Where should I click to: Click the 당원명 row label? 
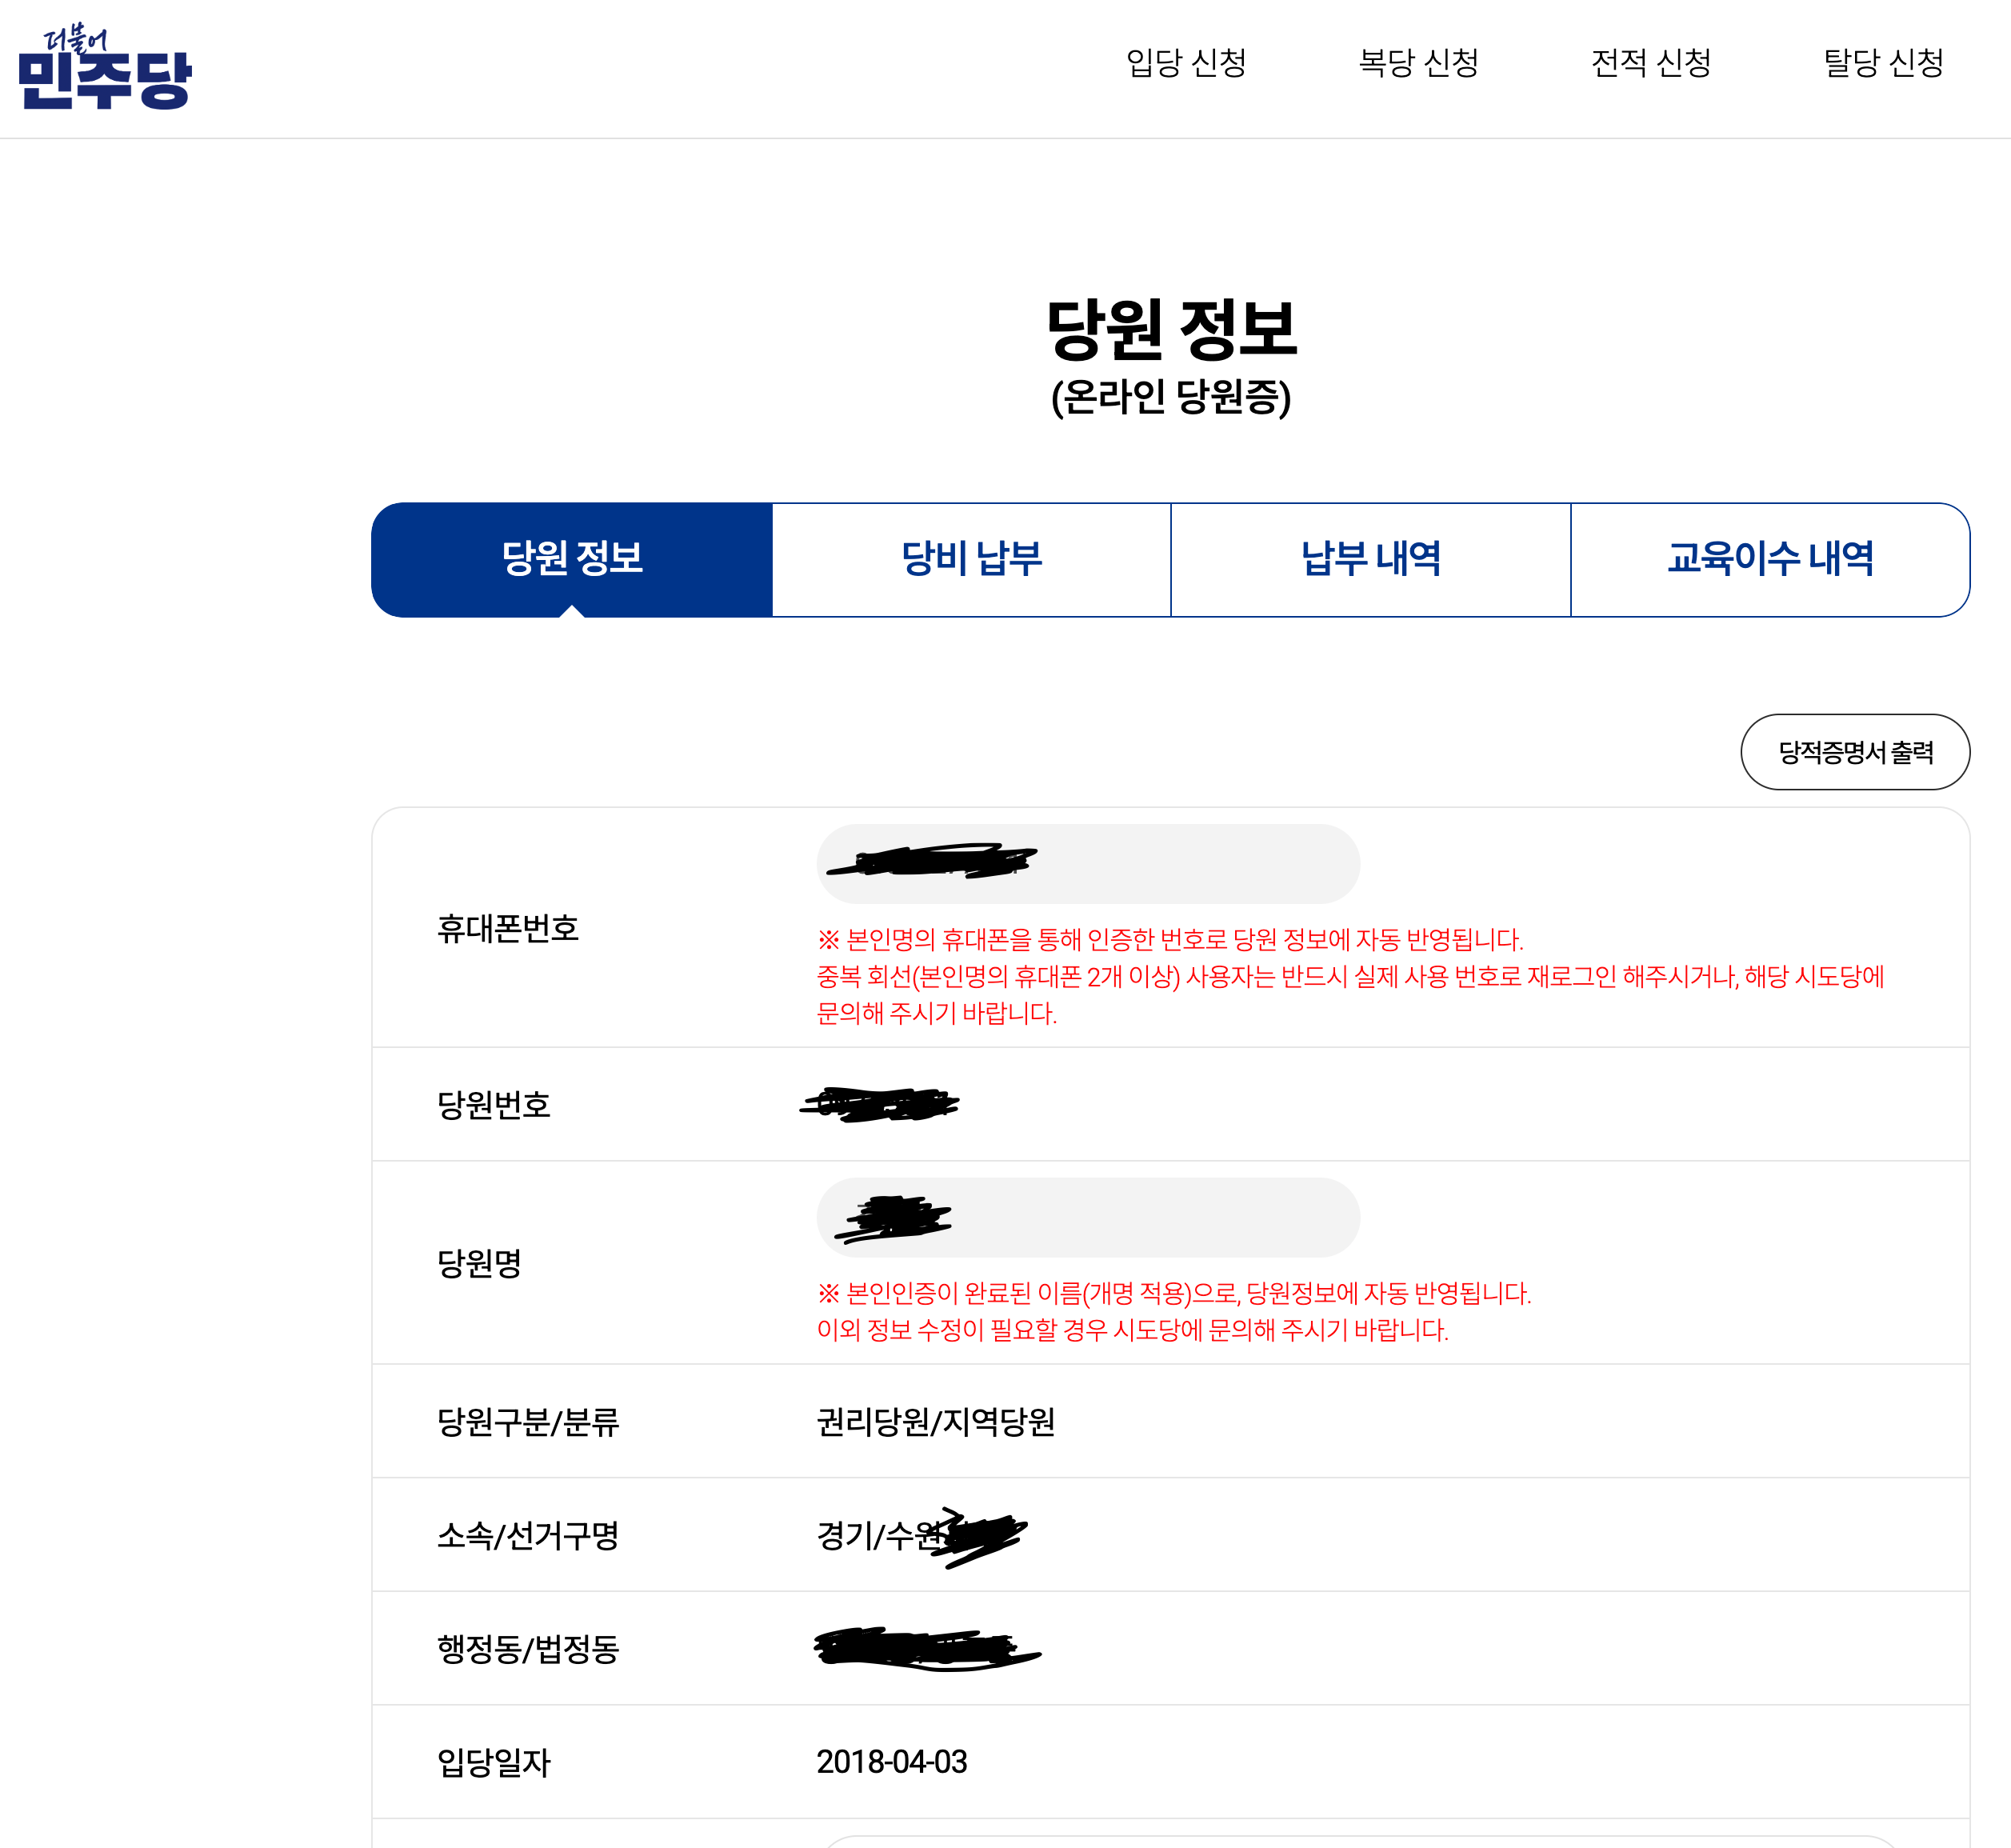479,1263
